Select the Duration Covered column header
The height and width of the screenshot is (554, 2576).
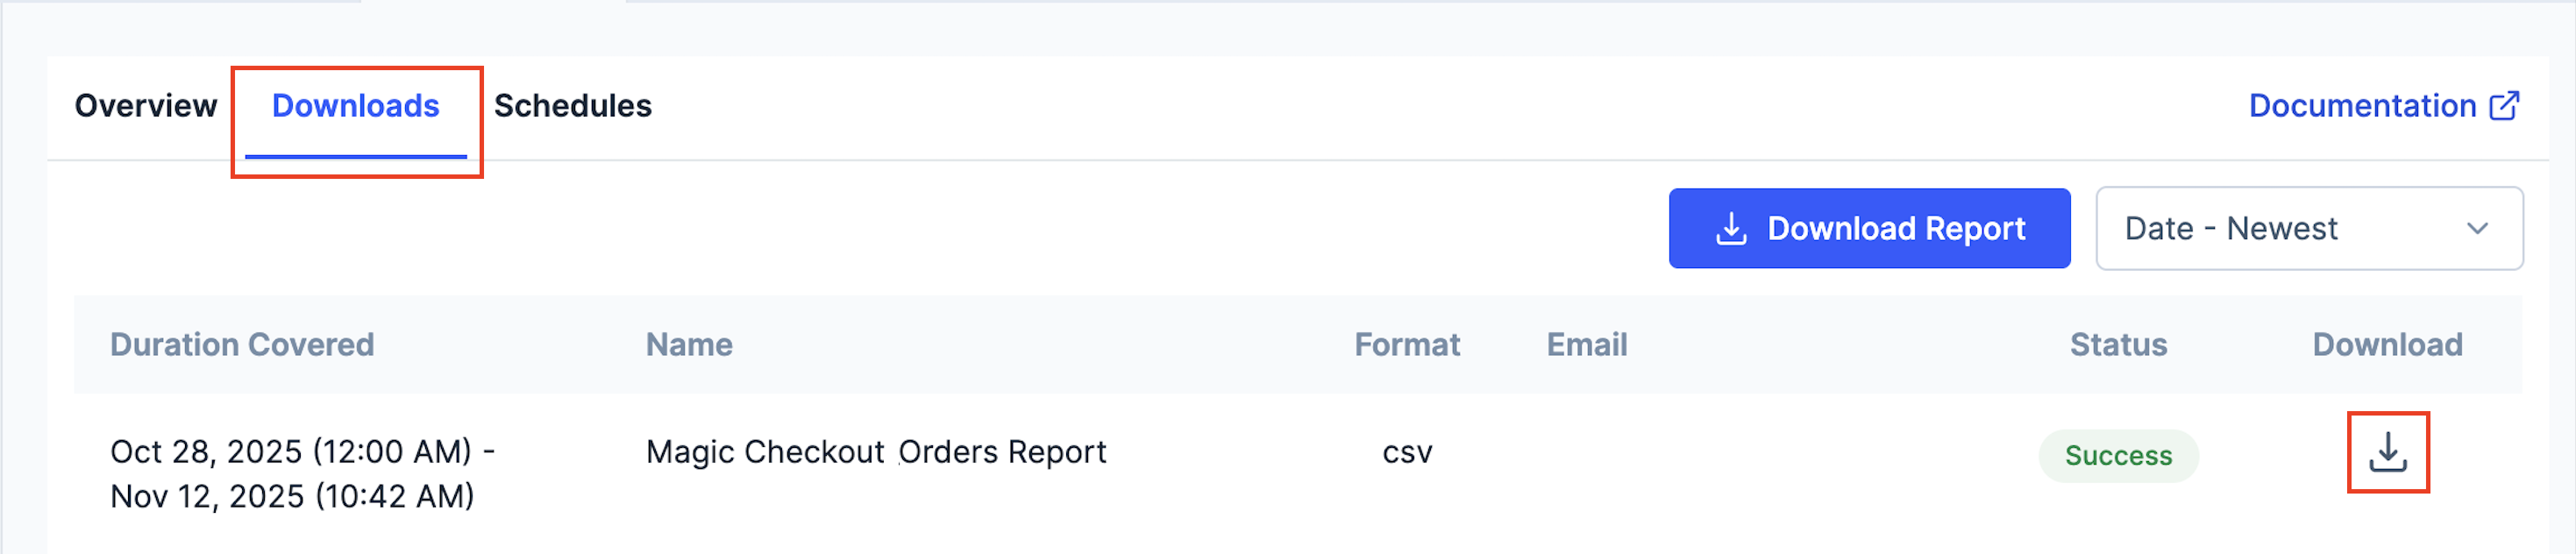coord(243,344)
